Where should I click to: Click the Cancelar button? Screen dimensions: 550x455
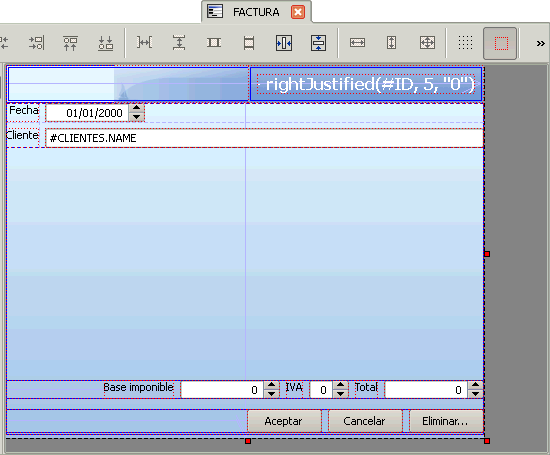coord(364,421)
